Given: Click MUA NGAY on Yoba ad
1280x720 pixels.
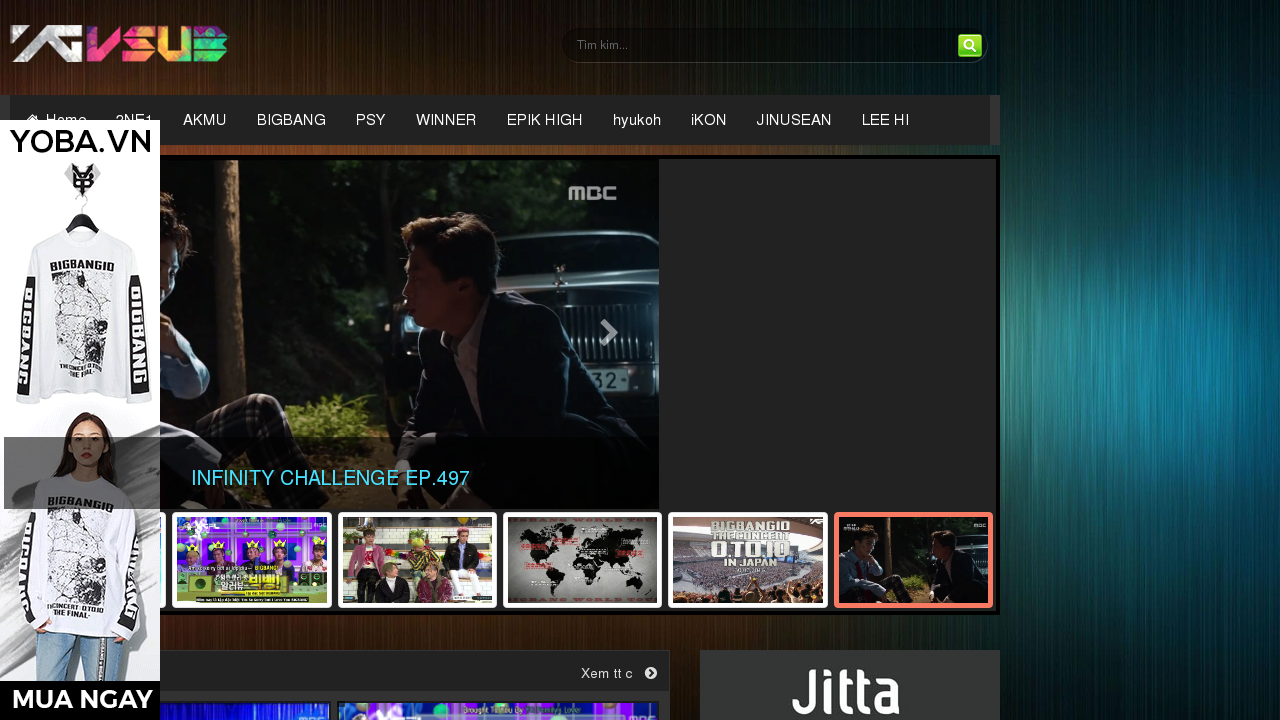Looking at the screenshot, I should (x=80, y=700).
